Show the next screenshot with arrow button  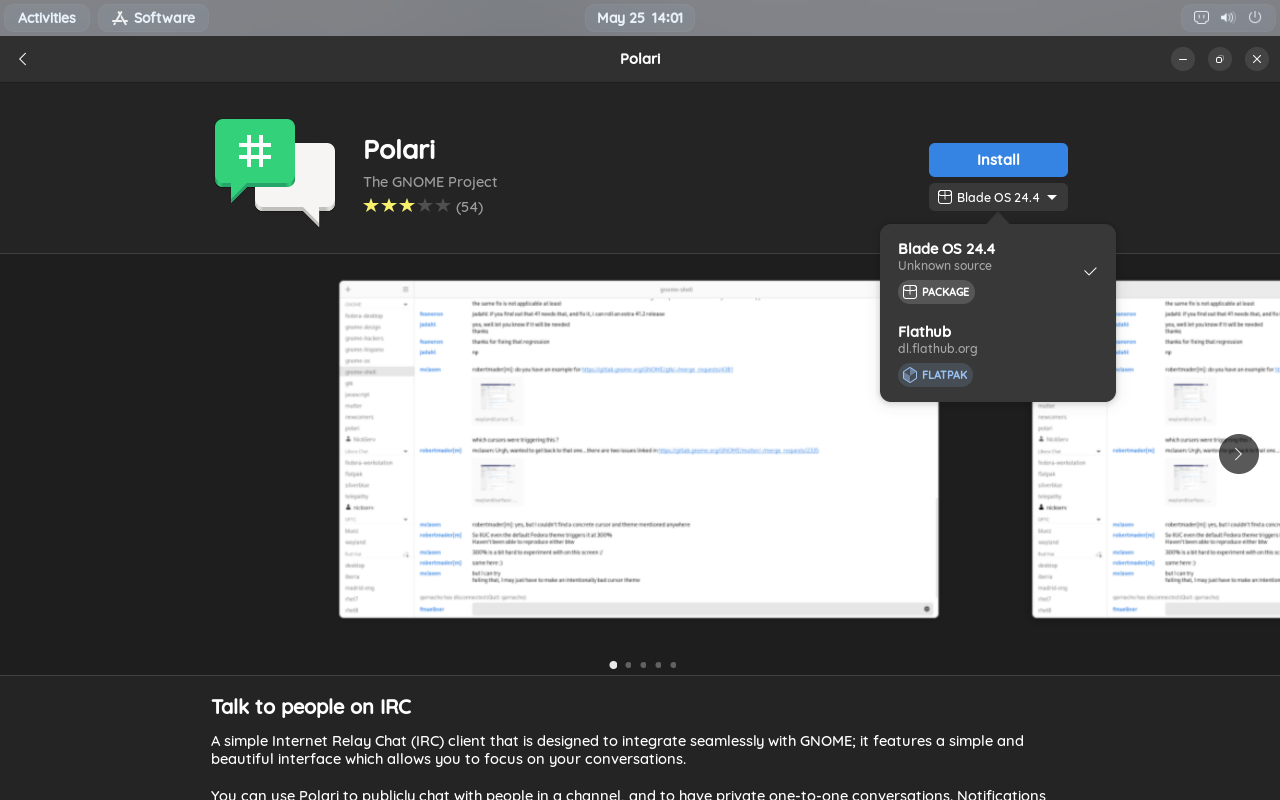pyautogui.click(x=1238, y=454)
